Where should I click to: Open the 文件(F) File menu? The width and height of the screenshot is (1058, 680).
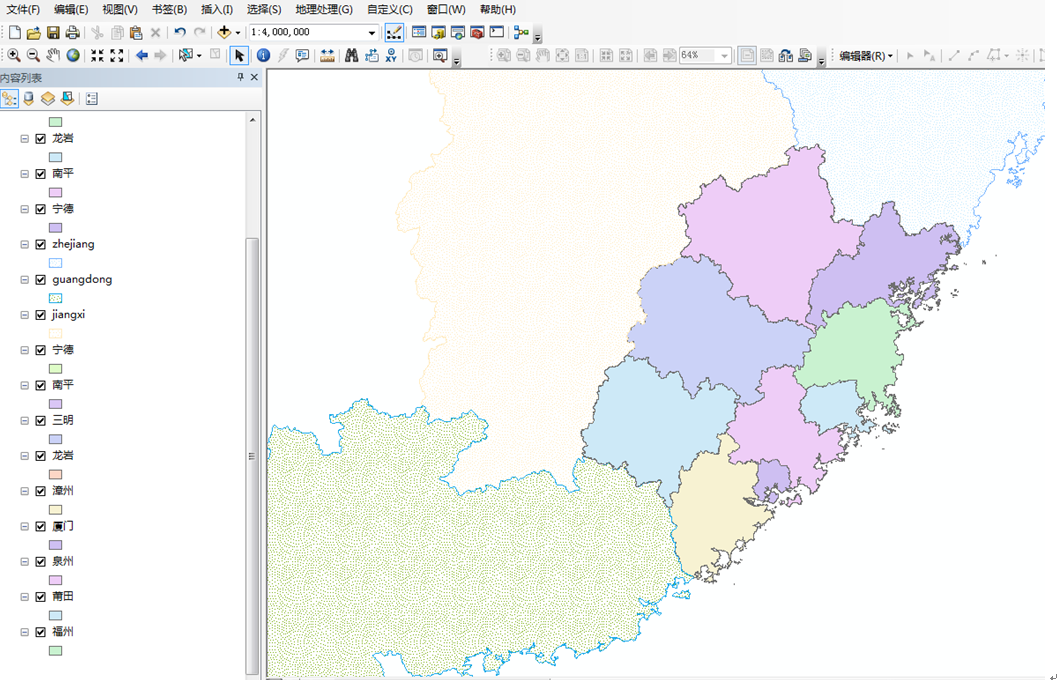pos(23,9)
